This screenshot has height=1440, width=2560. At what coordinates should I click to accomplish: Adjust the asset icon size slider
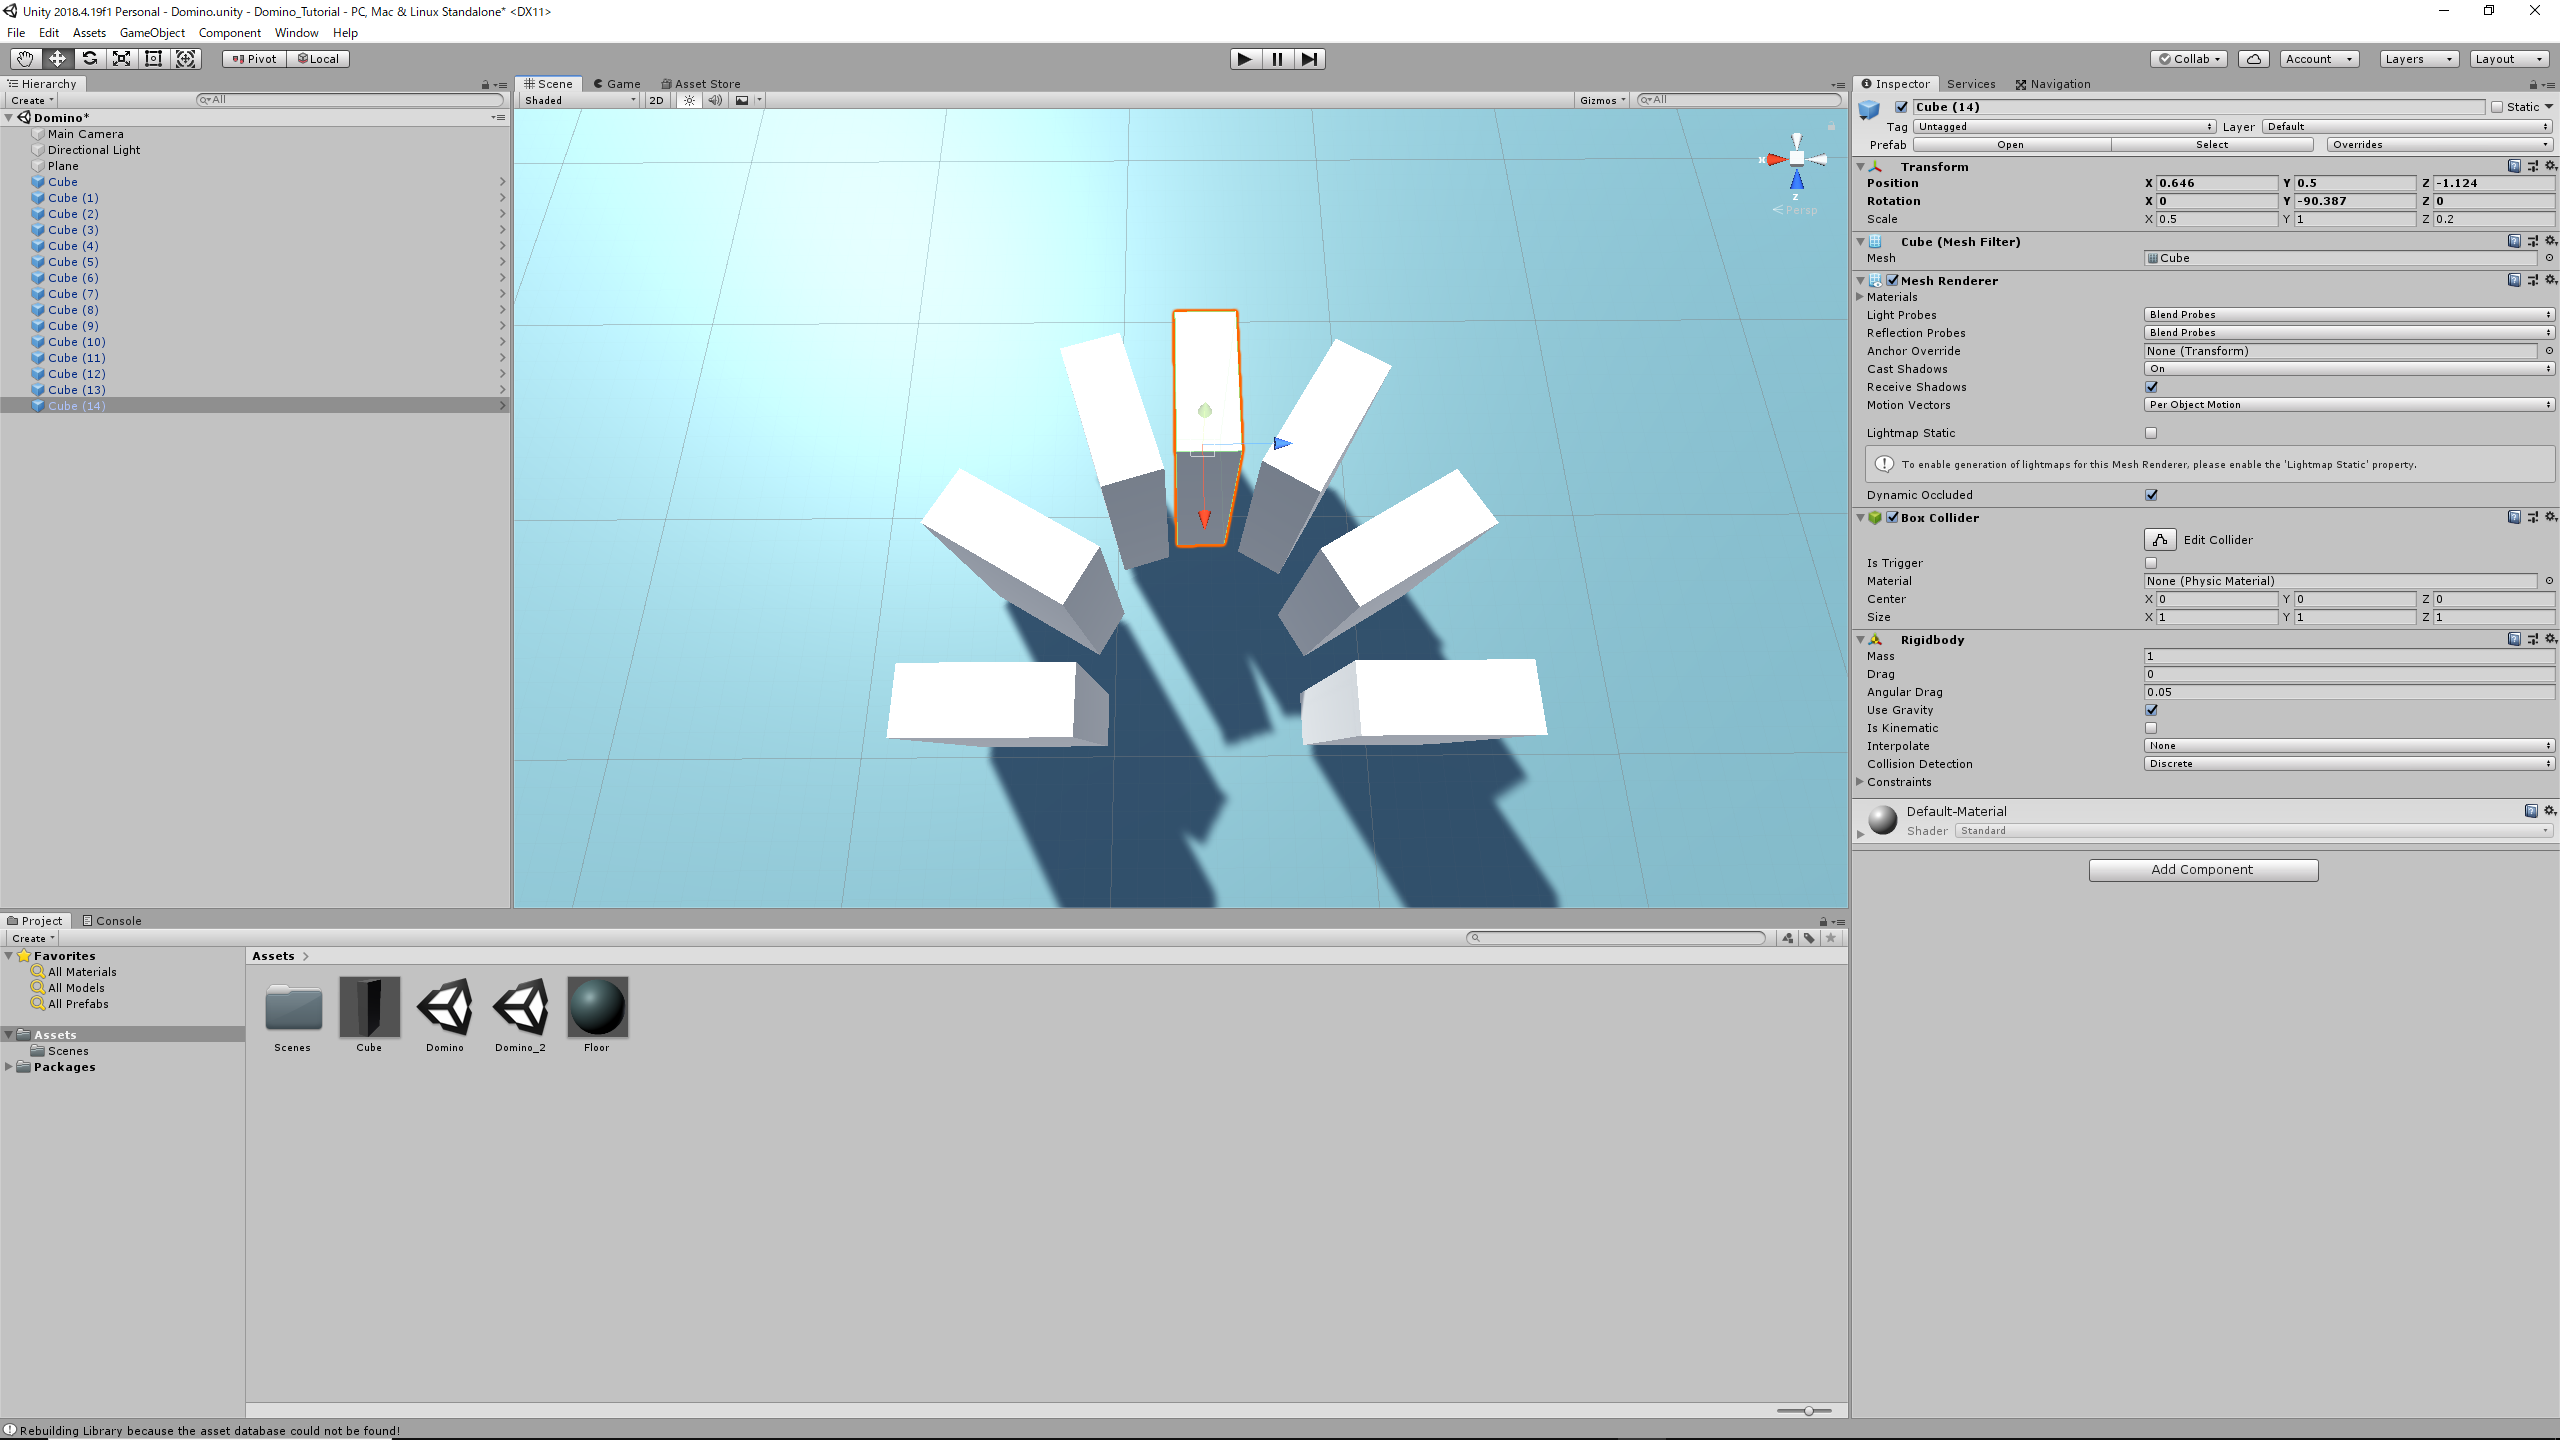click(1808, 1411)
